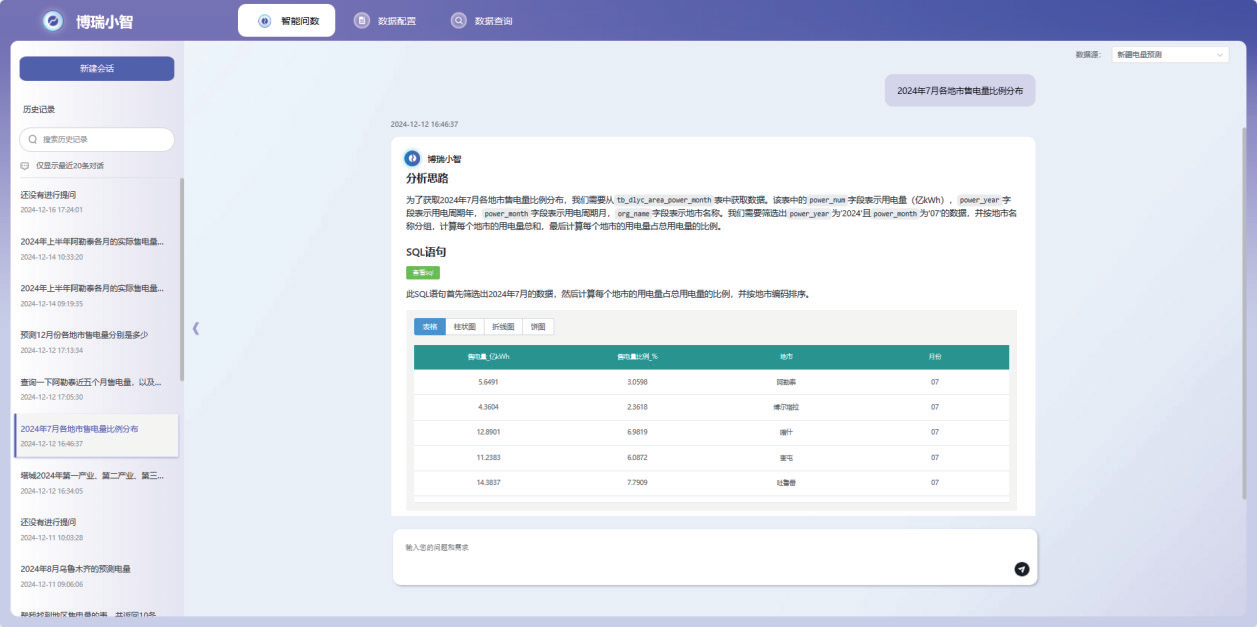Click the magnifier icon in history search

pyautogui.click(x=32, y=140)
